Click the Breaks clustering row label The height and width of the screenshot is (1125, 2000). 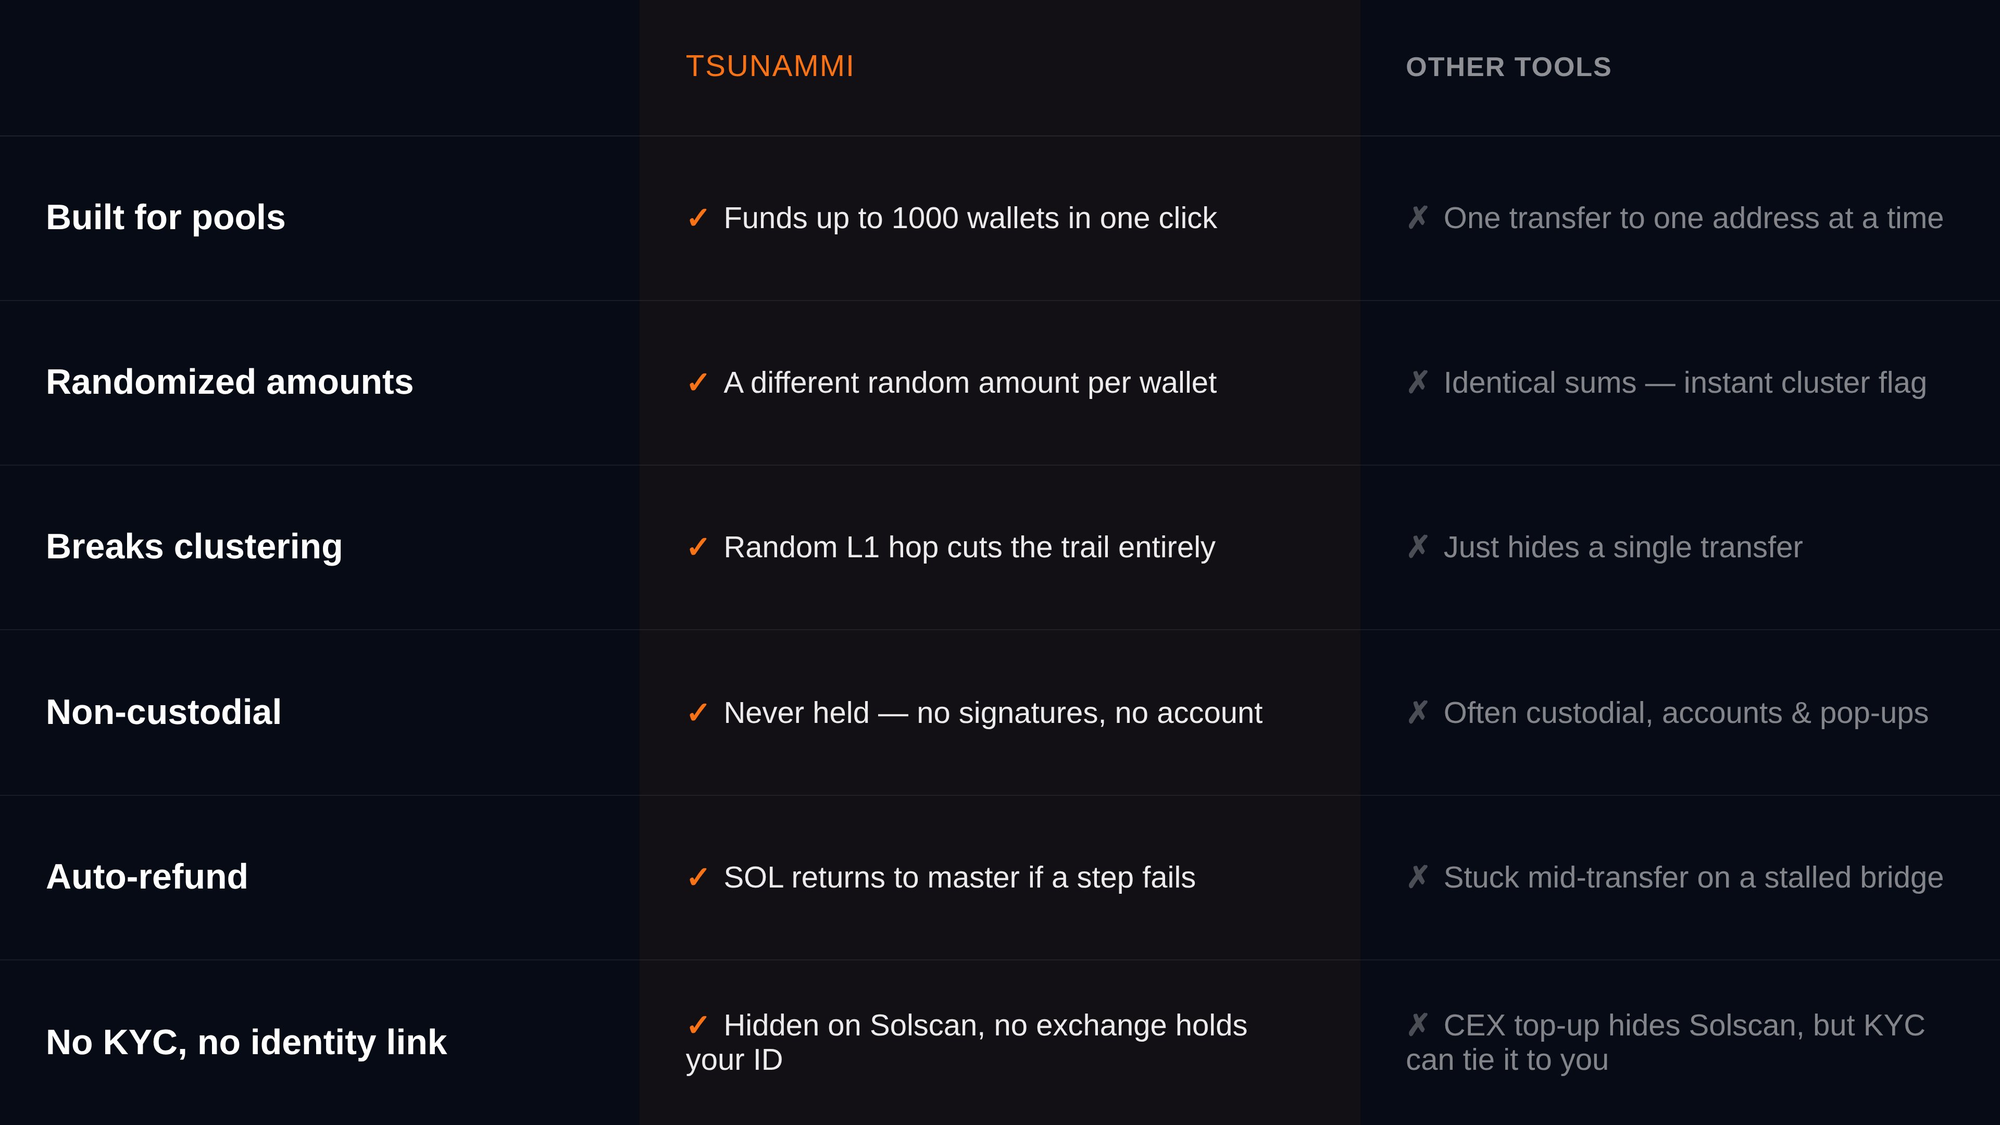click(194, 548)
